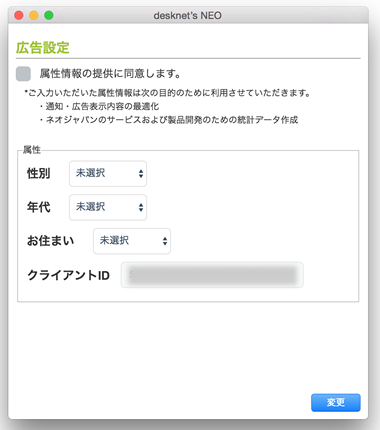Open the 年代 dropdown
The image size is (380, 430).
108,207
